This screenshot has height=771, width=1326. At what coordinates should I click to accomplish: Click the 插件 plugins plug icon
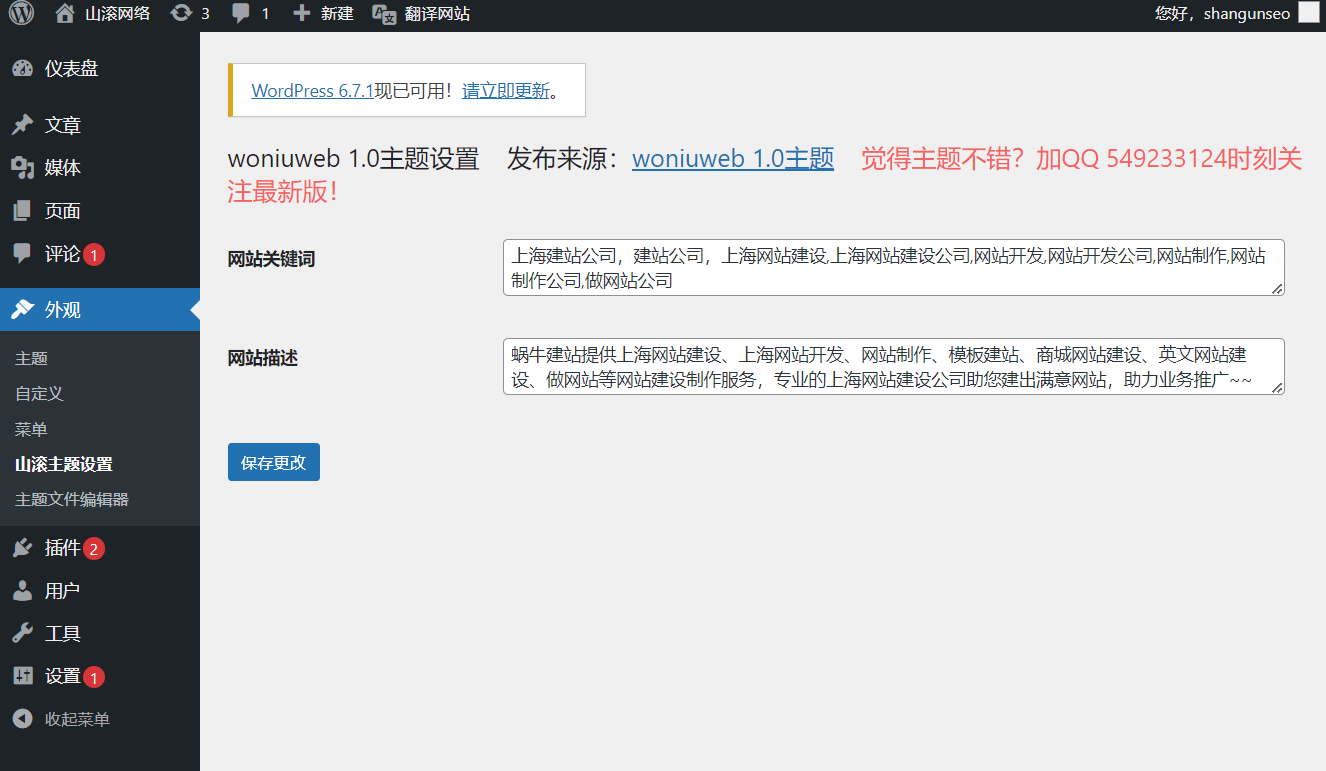22,548
